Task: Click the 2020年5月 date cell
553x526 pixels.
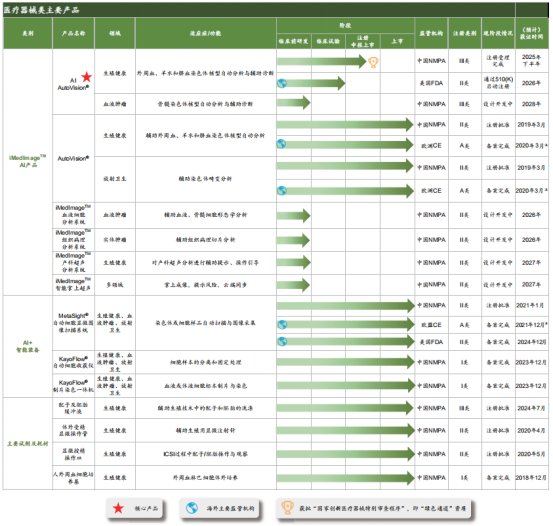Action: click(x=531, y=454)
